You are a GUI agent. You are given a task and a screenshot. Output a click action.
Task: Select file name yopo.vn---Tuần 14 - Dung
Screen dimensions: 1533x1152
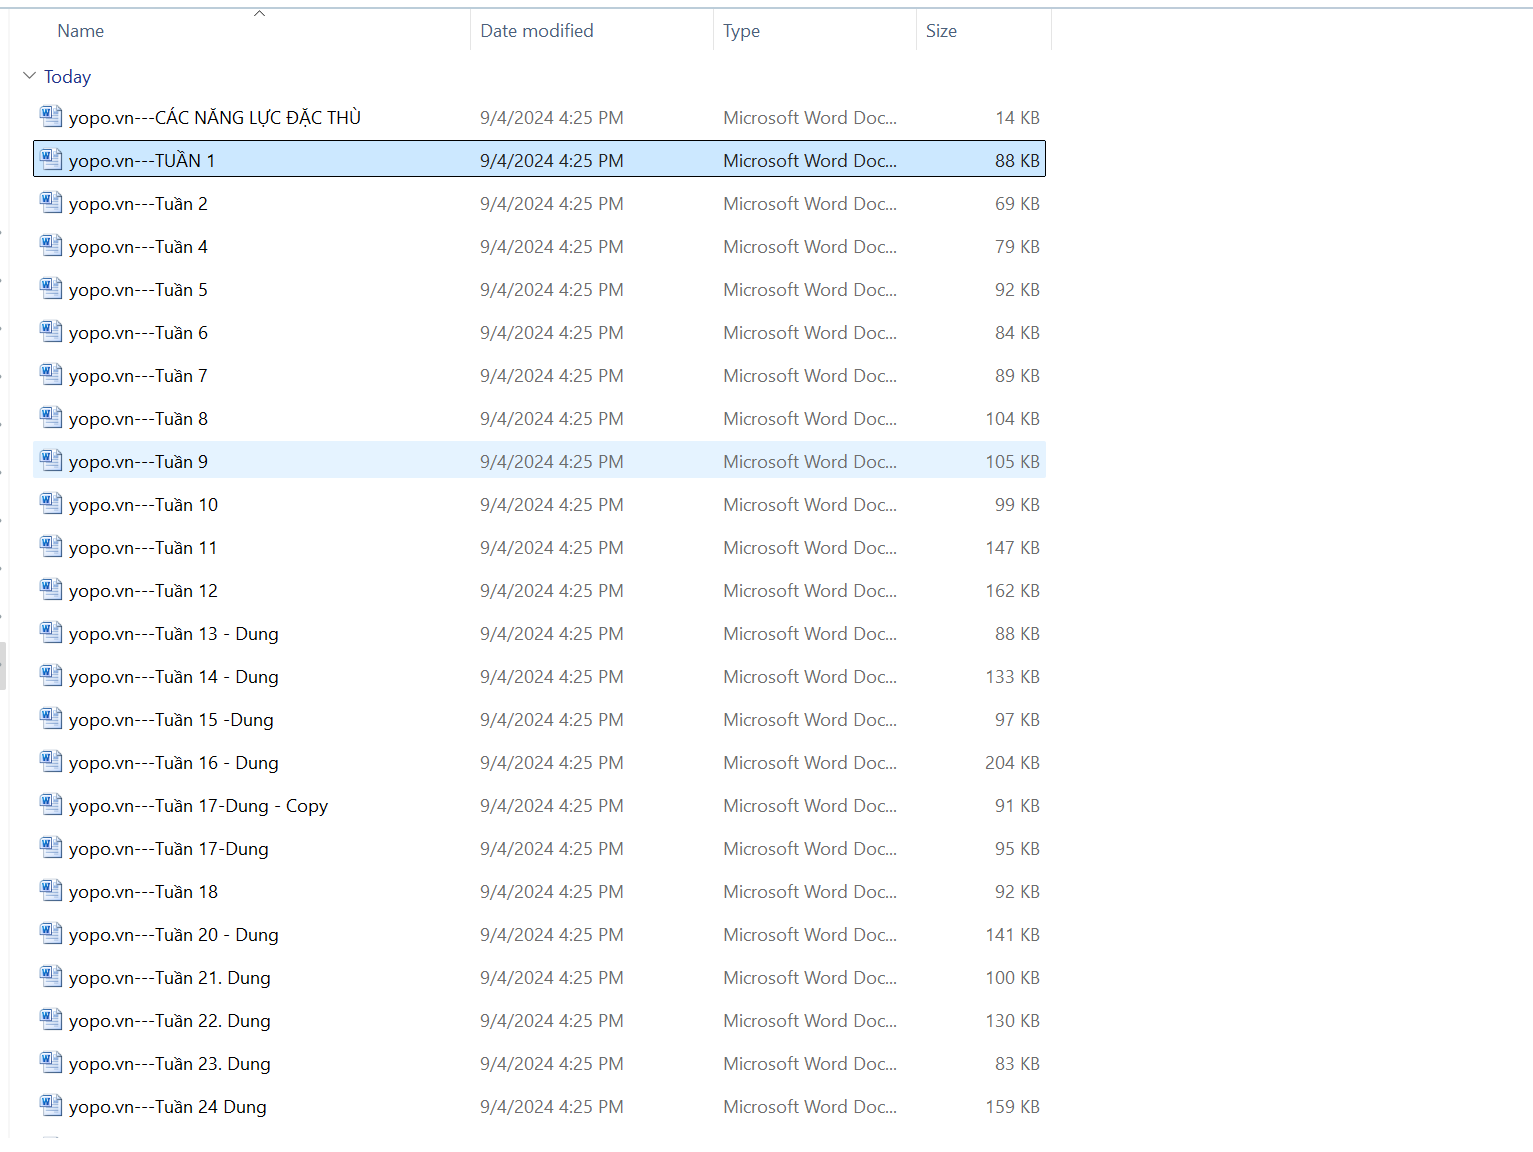click(x=174, y=677)
